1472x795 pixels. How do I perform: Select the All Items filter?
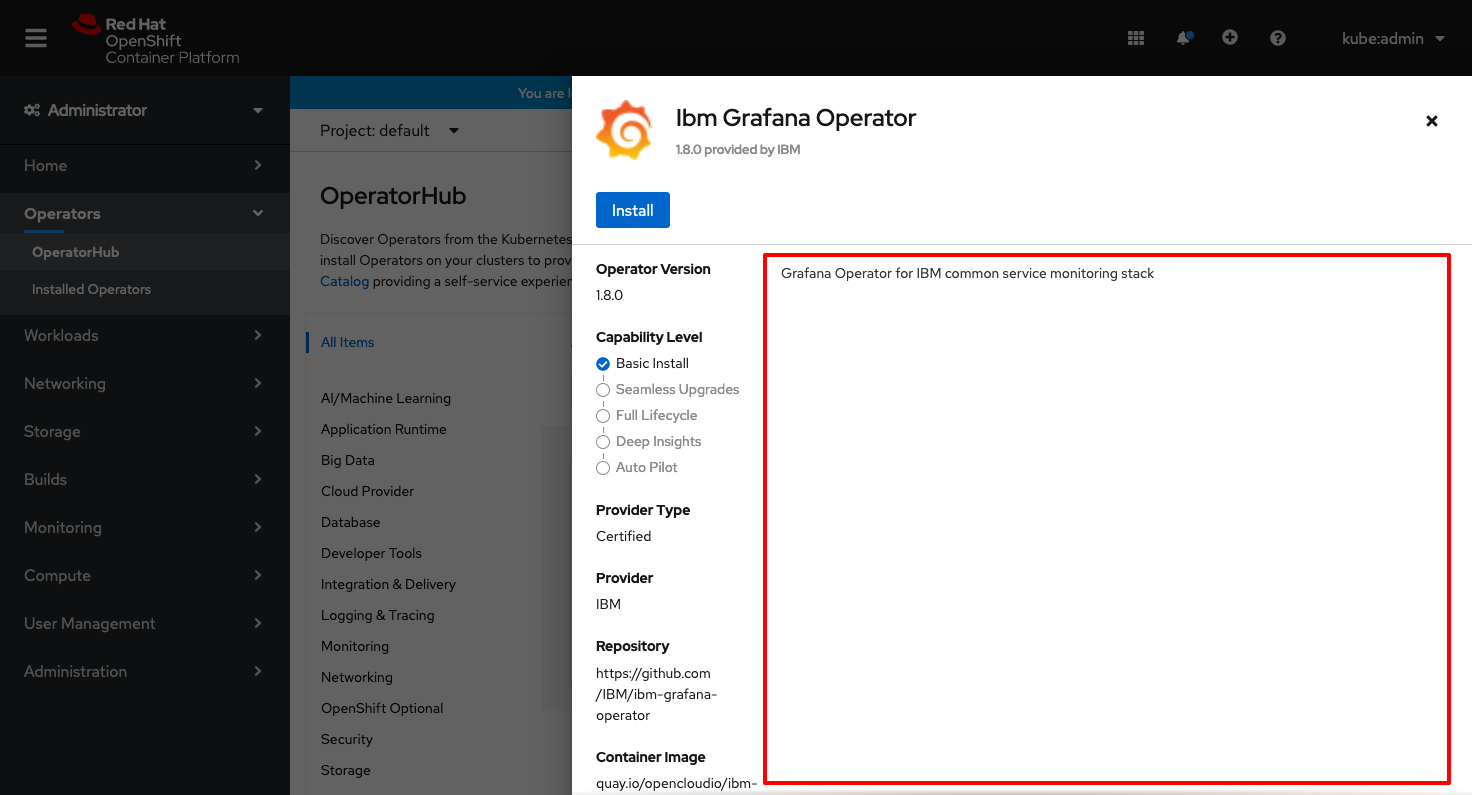pos(347,342)
